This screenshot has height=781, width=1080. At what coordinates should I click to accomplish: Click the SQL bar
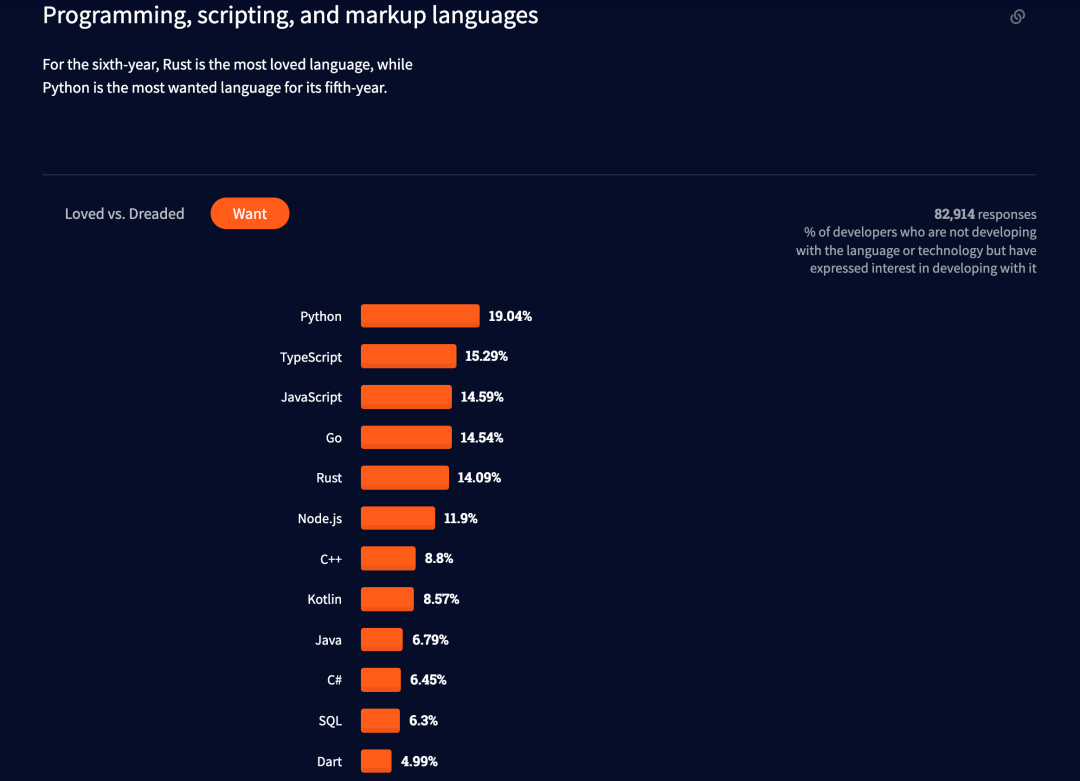click(x=380, y=720)
